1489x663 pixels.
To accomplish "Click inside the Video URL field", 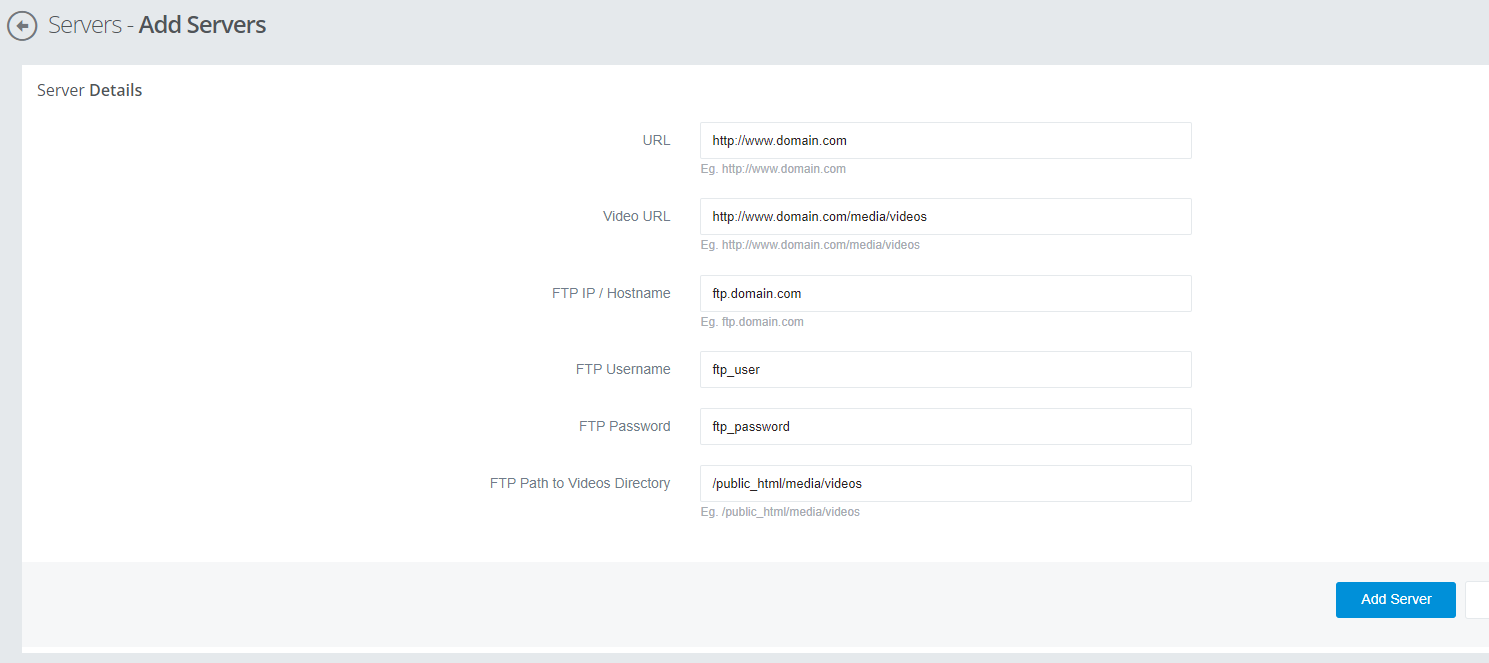I will pyautogui.click(x=945, y=216).
